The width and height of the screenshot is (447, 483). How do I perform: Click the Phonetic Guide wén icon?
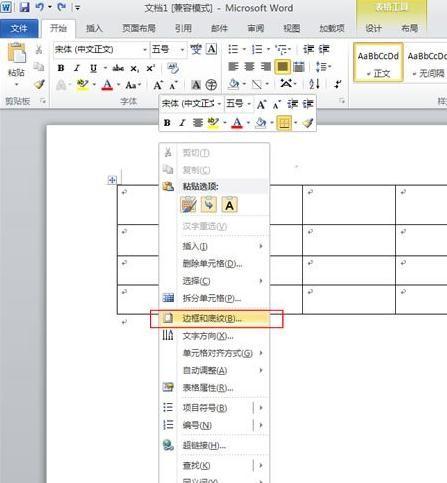[x=196, y=49]
